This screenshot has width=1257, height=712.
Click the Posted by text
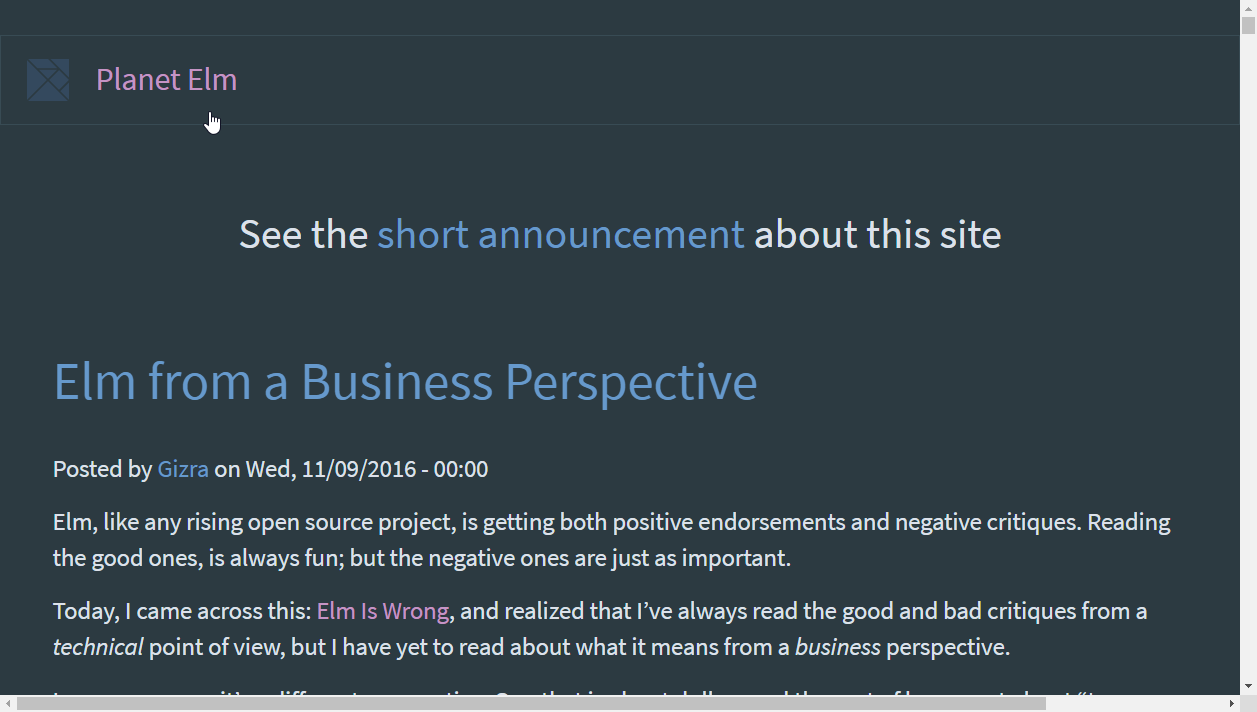tap(102, 469)
